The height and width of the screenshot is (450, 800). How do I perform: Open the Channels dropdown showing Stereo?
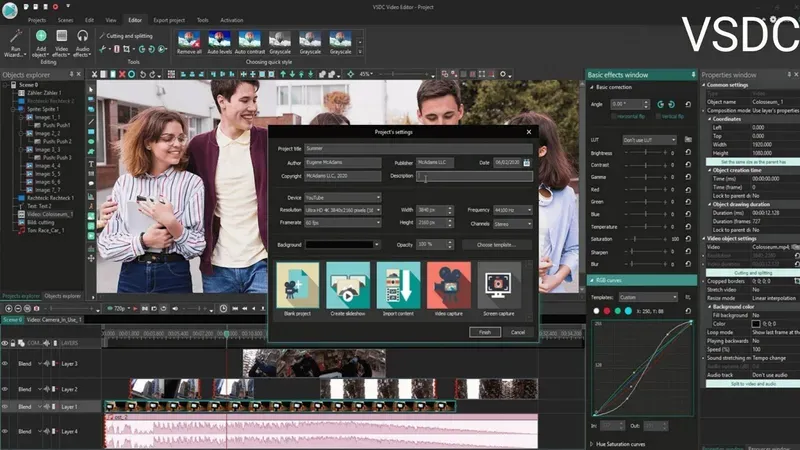(x=513, y=224)
